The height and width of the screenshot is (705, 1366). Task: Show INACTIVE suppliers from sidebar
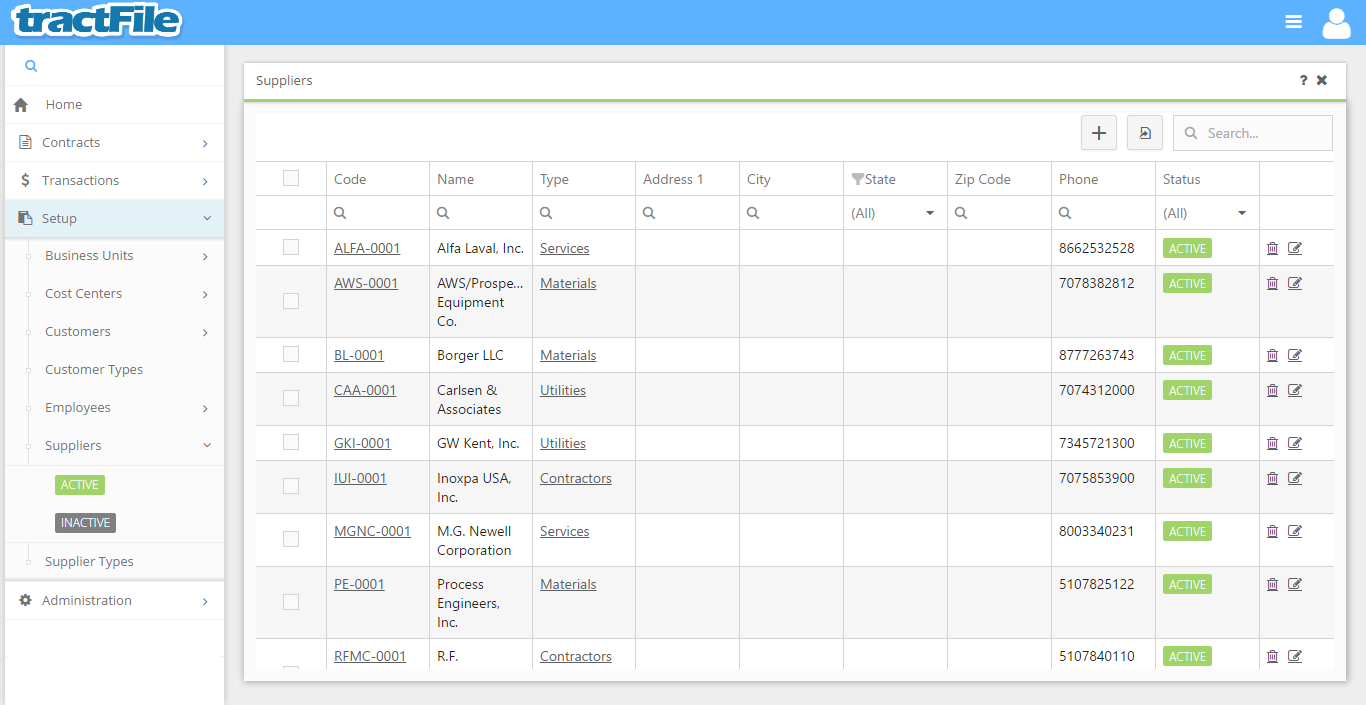coord(86,523)
